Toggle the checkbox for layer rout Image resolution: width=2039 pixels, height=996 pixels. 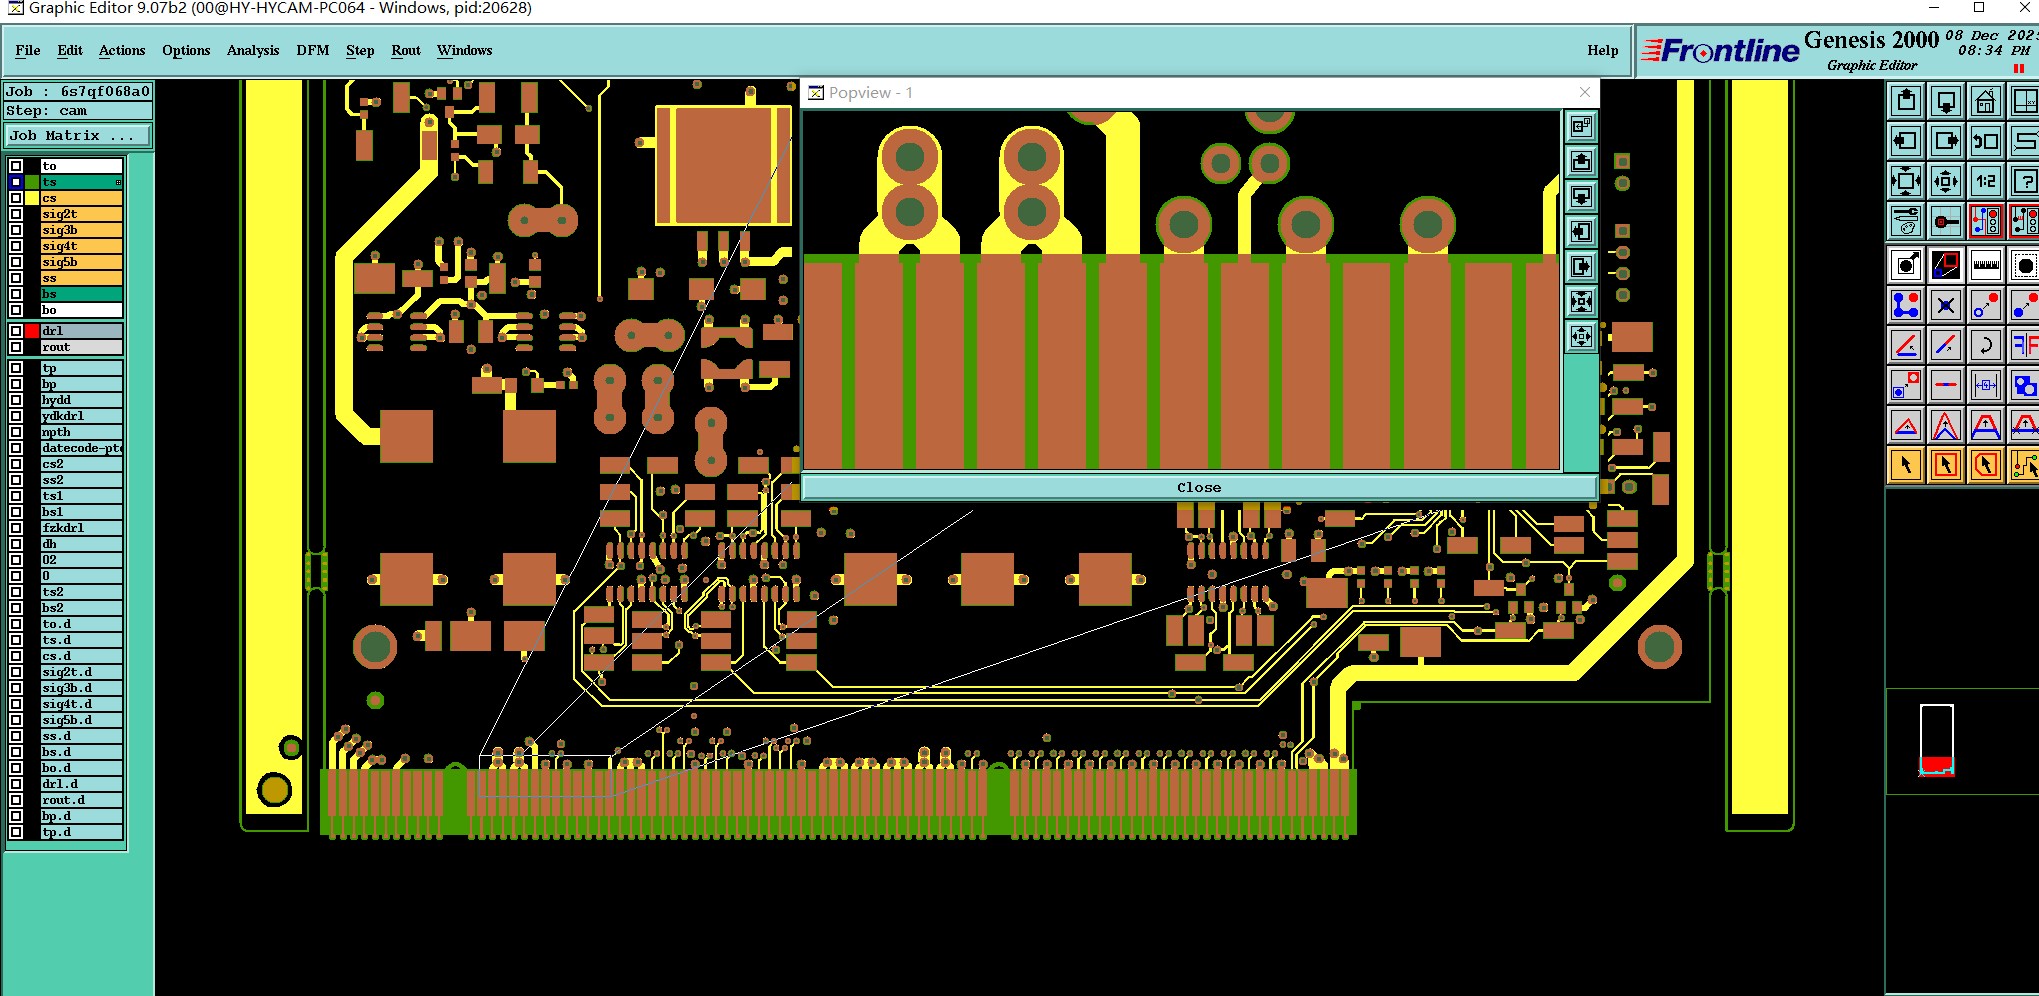16,347
